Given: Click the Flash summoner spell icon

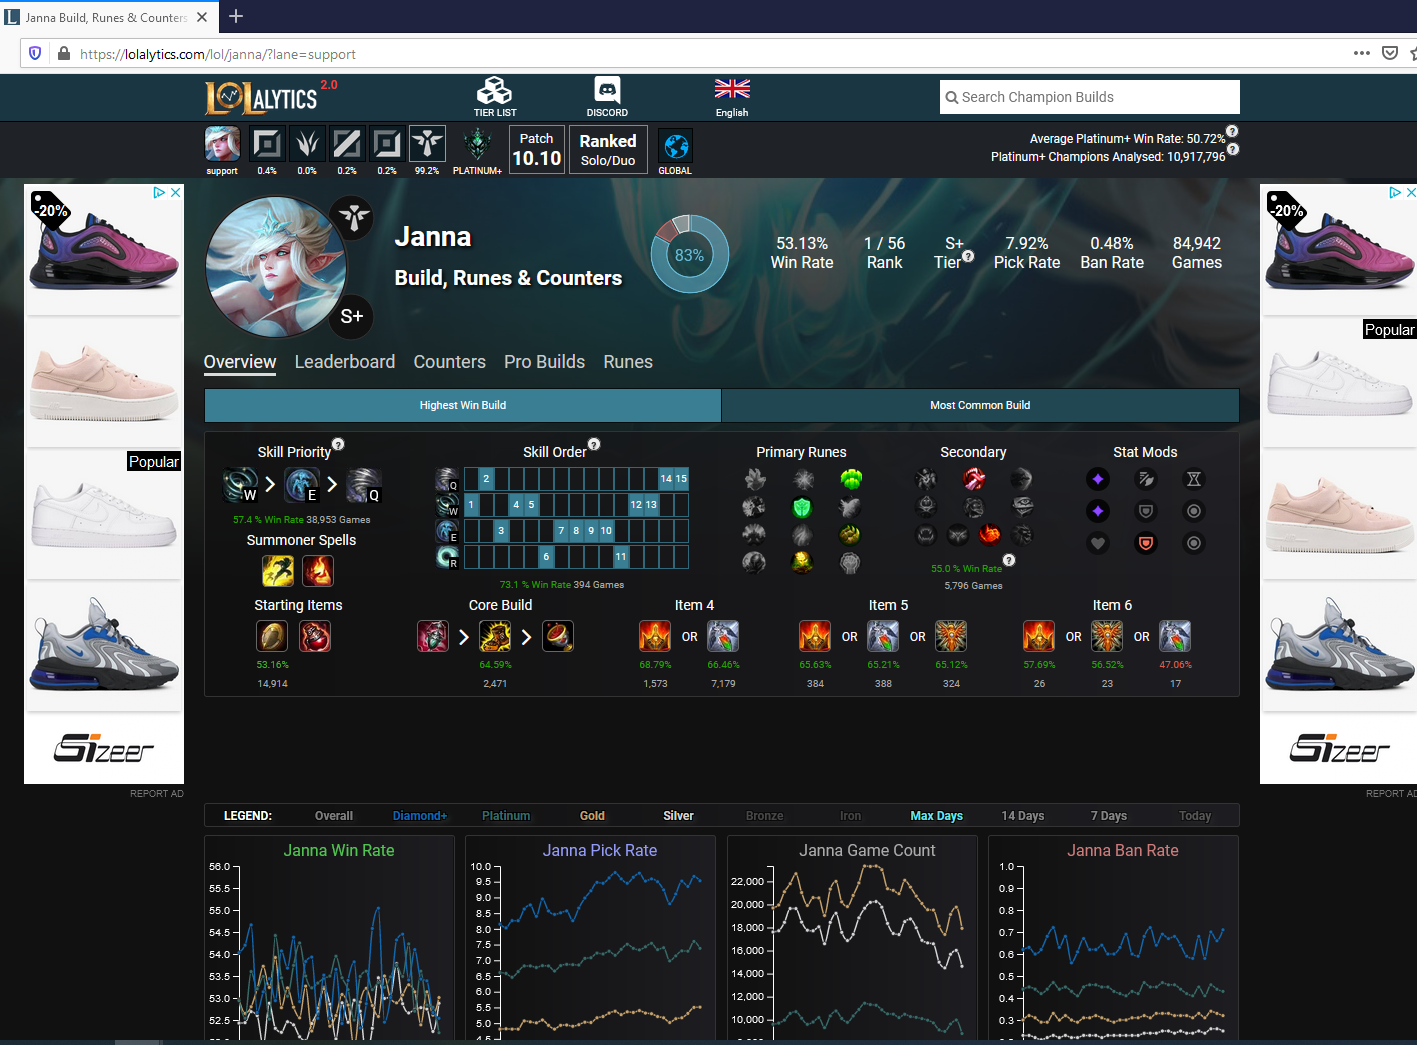Looking at the screenshot, I should (278, 570).
